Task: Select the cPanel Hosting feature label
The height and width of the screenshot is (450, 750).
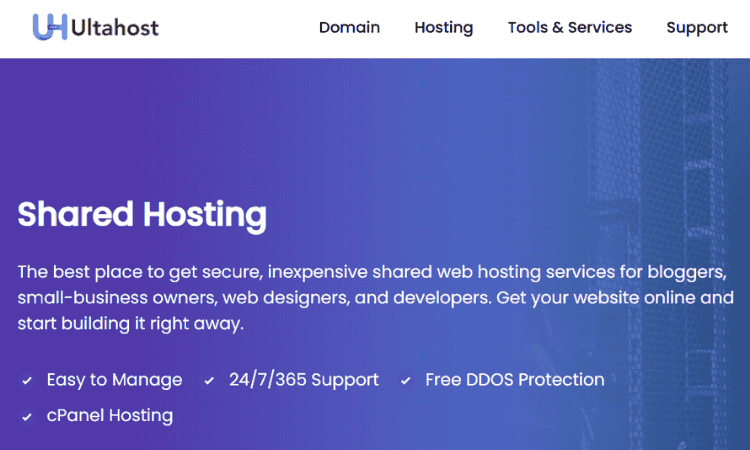Action: click(x=109, y=415)
